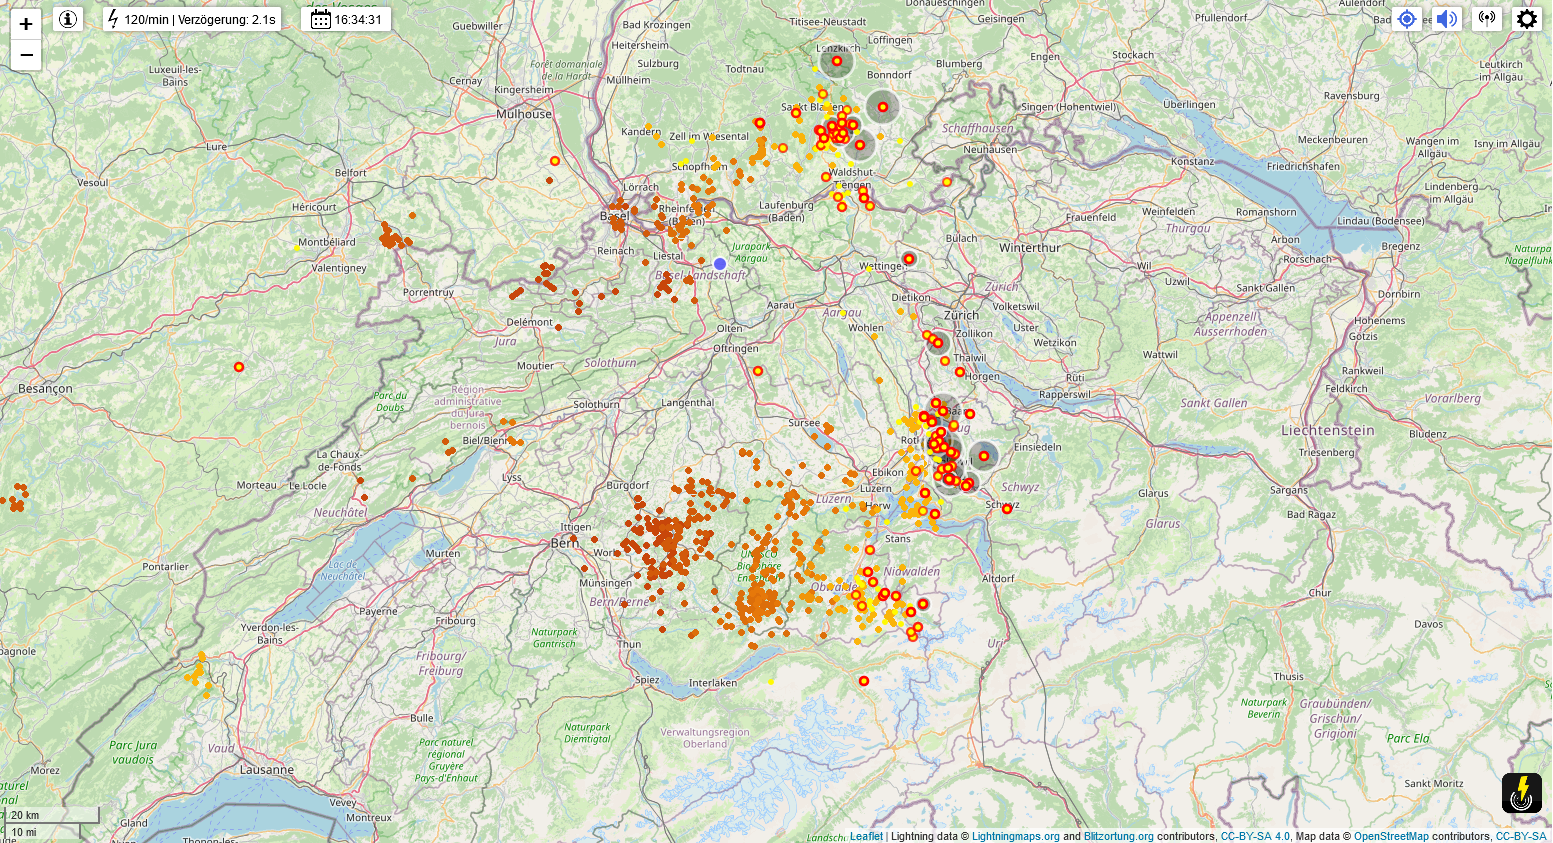Show detector stations with the antenna icon

tap(1487, 19)
